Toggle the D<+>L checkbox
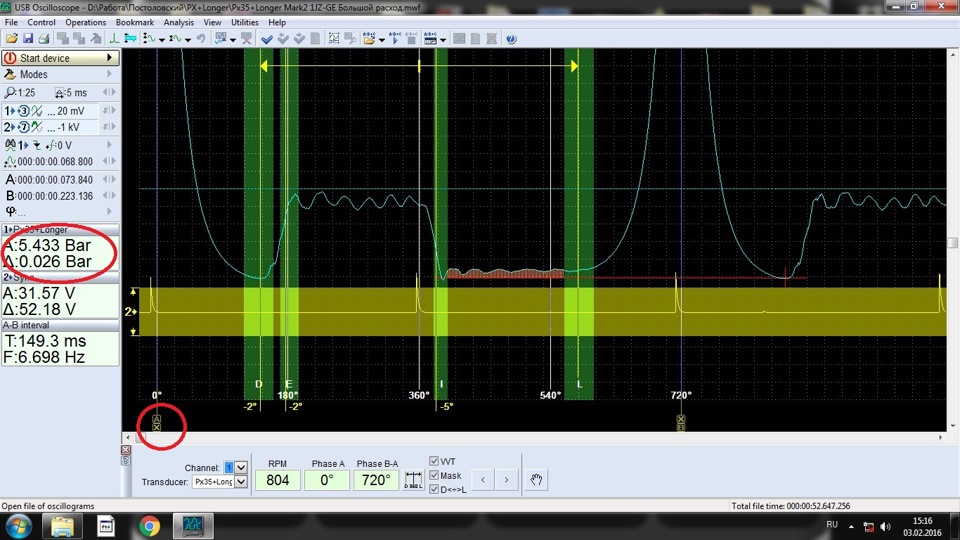This screenshot has height=540, width=960. point(434,490)
